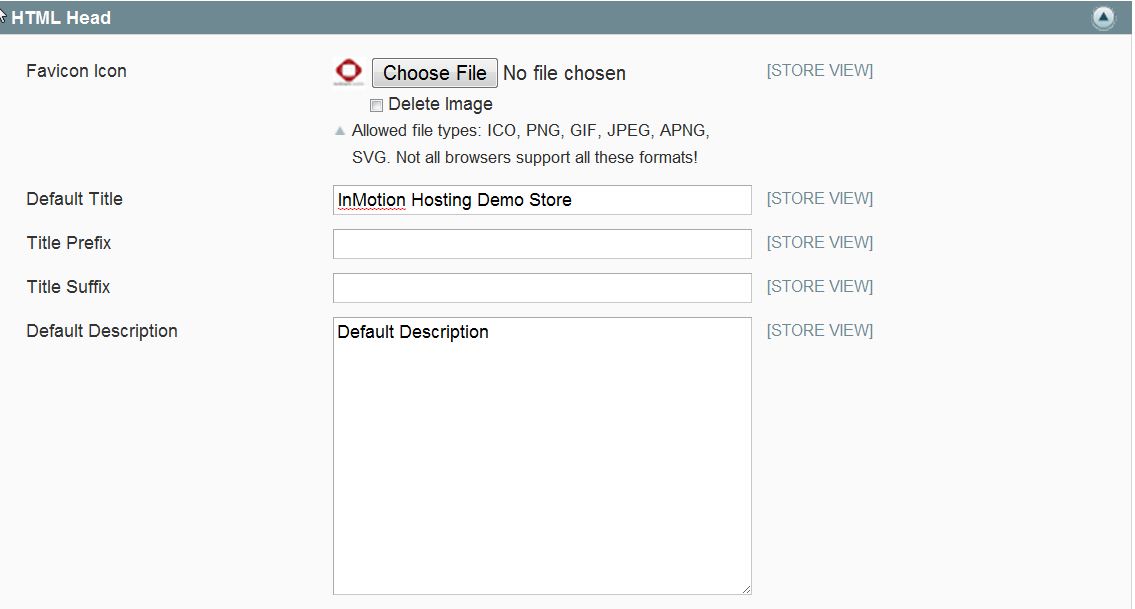Viewport: 1135px width, 609px height.
Task: Click inside the Default Description textarea
Action: click(x=541, y=456)
